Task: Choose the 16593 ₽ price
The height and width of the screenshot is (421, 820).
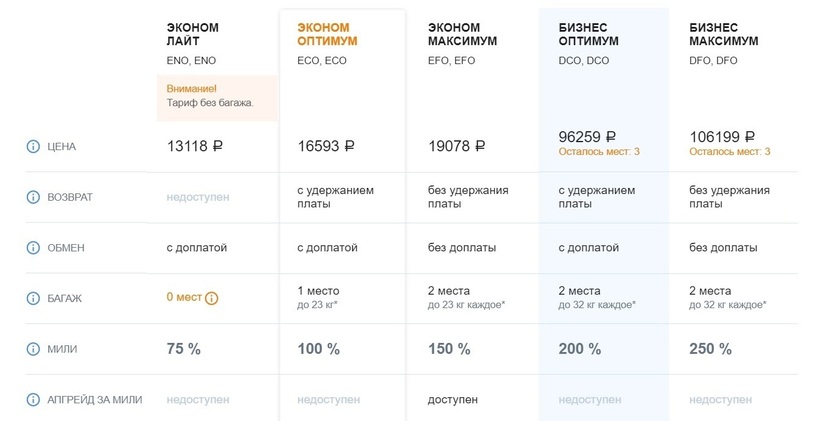Action: [326, 146]
